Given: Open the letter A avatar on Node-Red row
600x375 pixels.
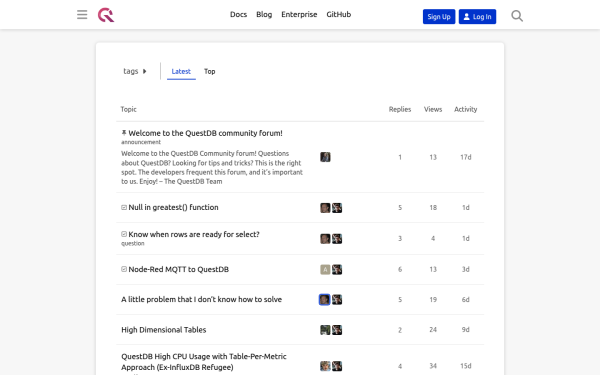Looking at the screenshot, I should [325, 269].
